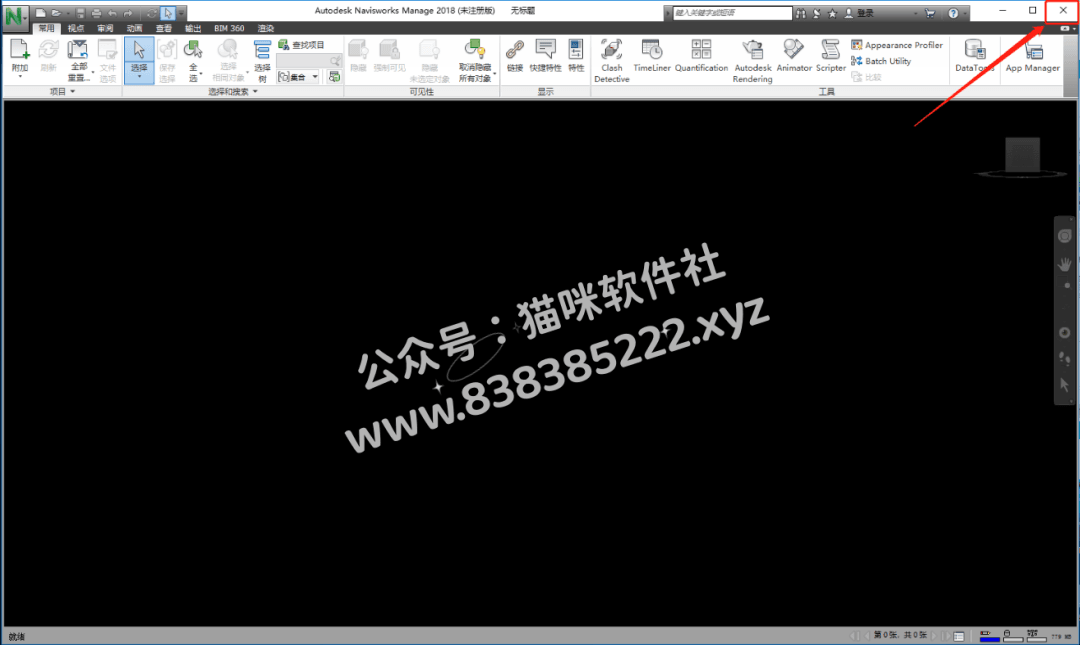
Task: Click the 就绪 status text
Action: click(x=17, y=637)
